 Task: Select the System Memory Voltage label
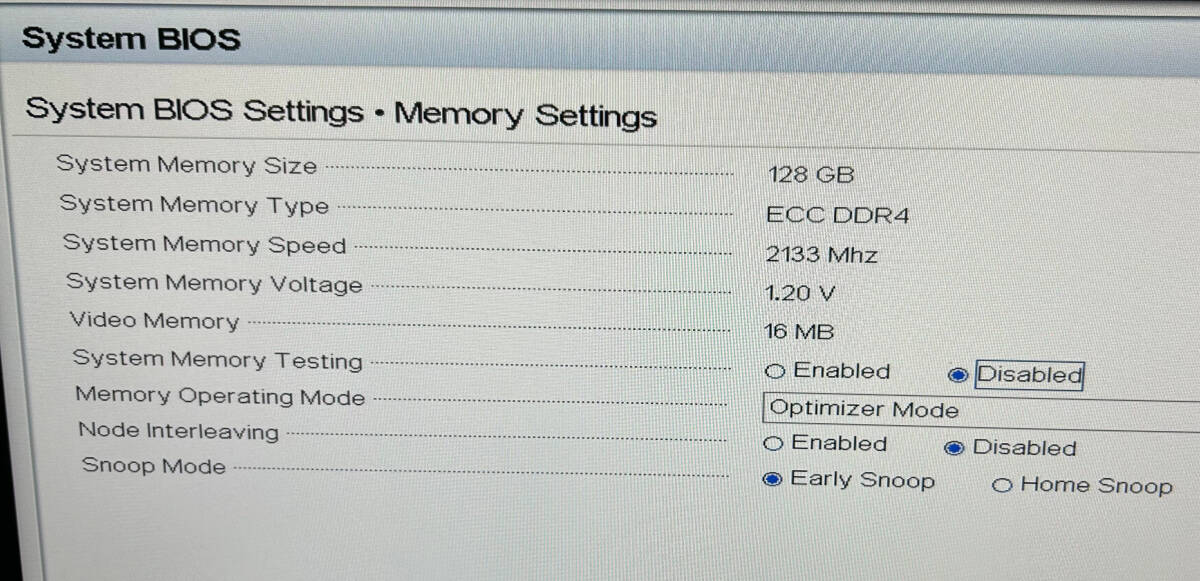(214, 283)
